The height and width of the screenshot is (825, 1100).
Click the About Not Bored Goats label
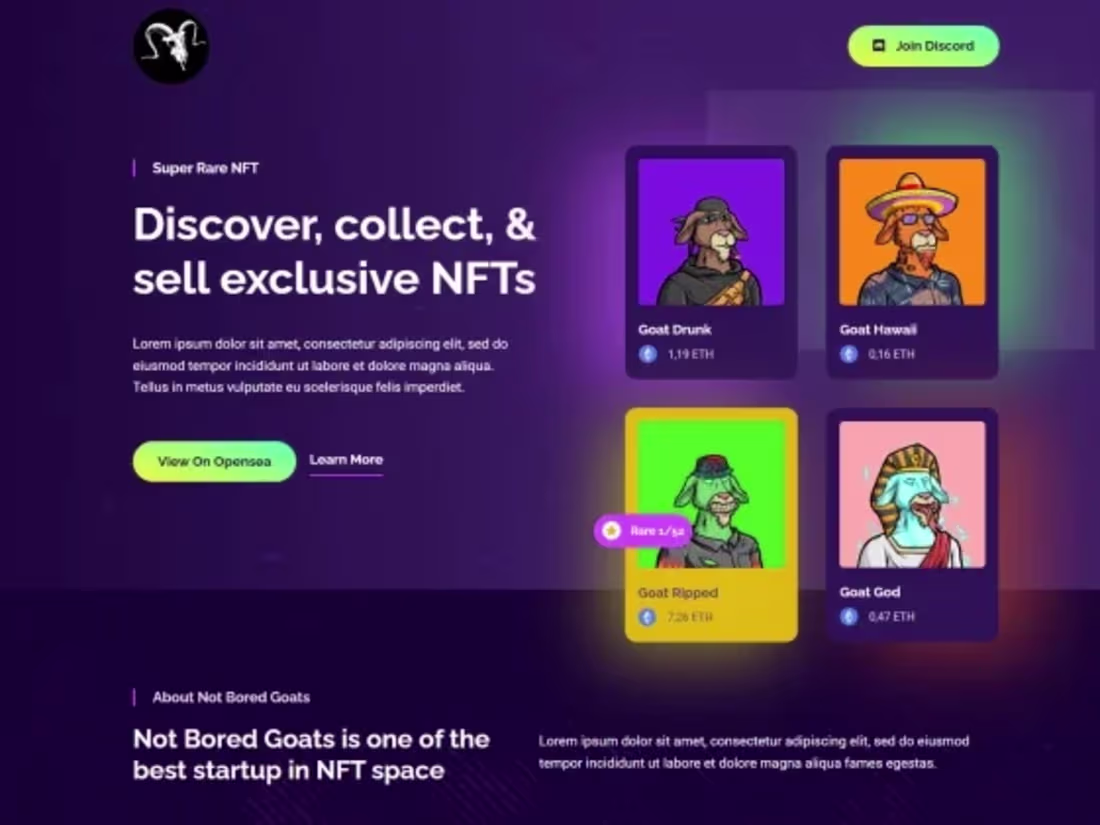[x=231, y=697]
